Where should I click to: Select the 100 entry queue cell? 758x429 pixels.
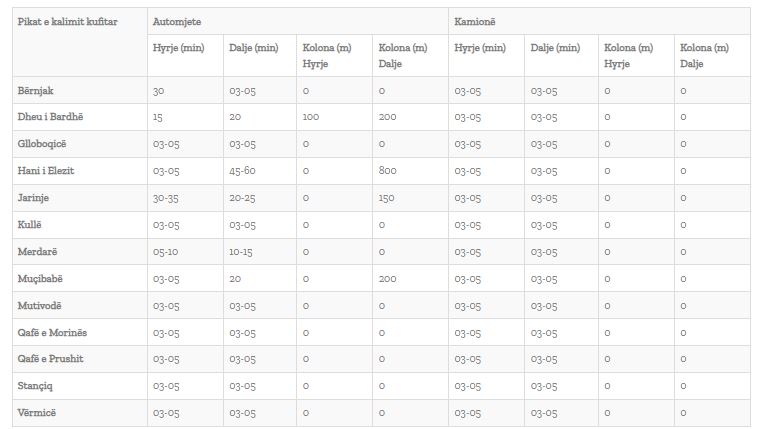[x=311, y=117]
